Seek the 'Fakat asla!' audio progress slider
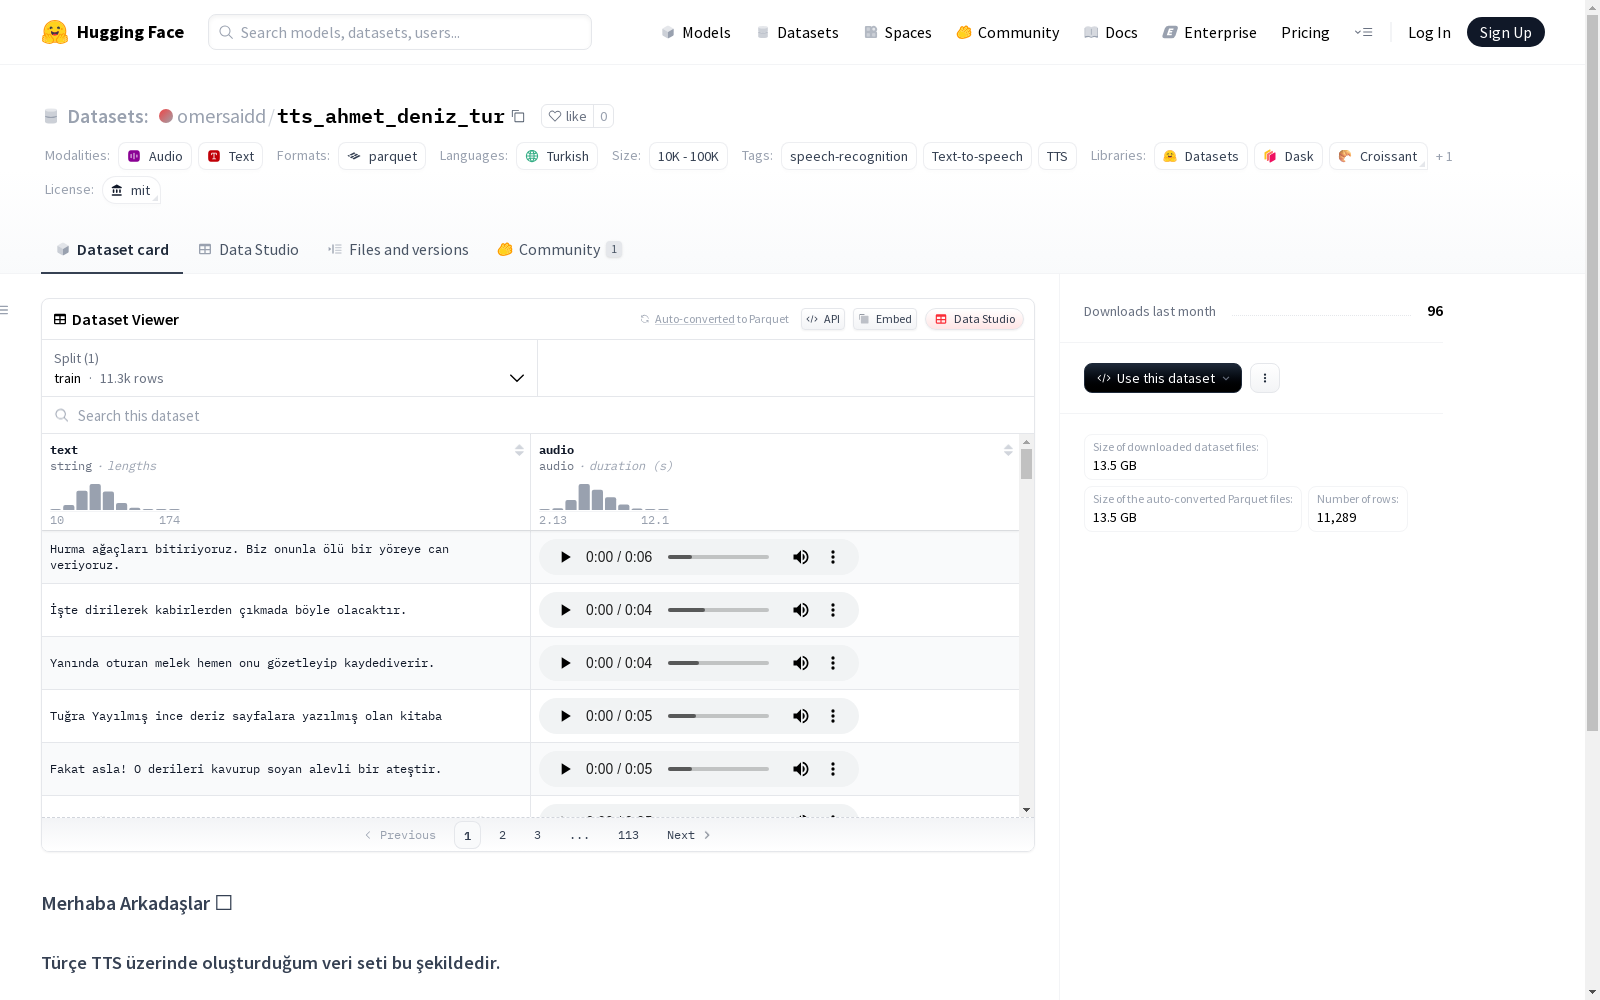 pyautogui.click(x=718, y=769)
